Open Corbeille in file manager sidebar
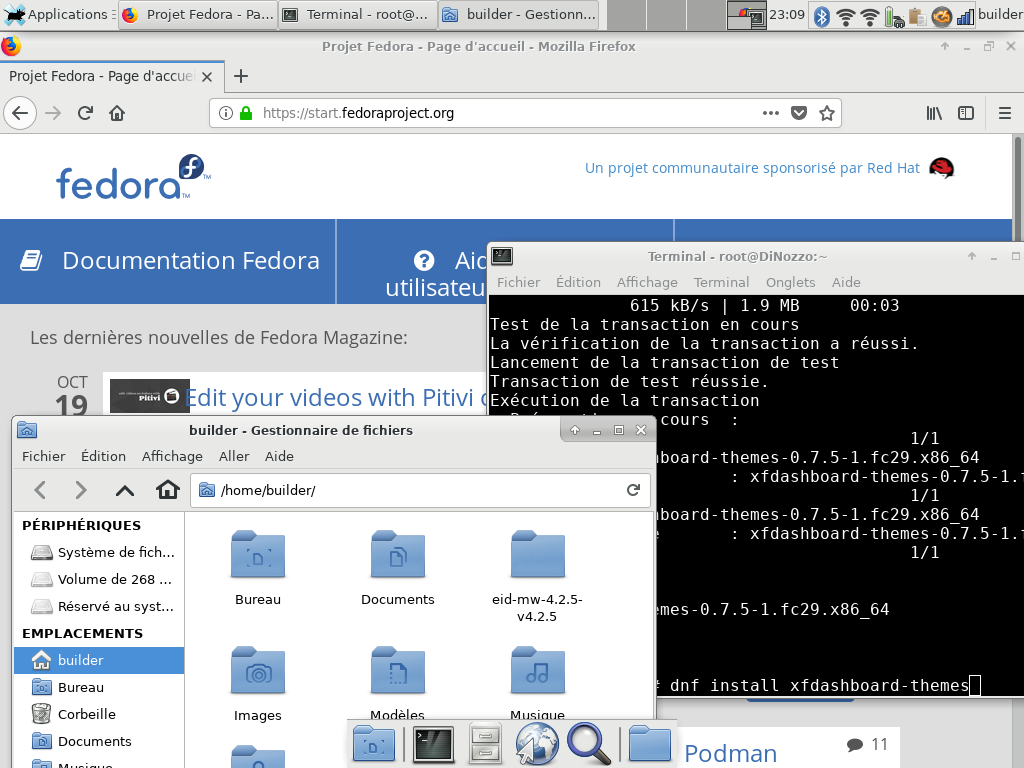Image resolution: width=1024 pixels, height=768 pixels. click(x=99, y=714)
